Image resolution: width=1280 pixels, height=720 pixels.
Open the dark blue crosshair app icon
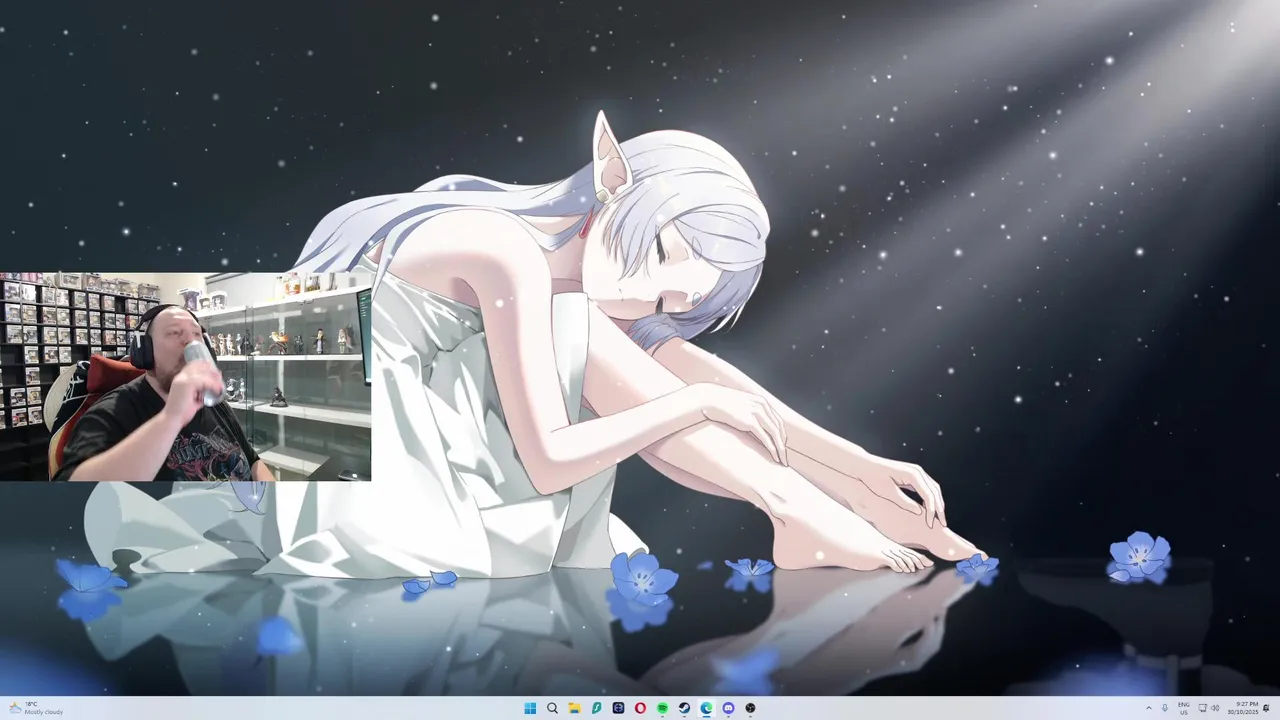pyautogui.click(x=618, y=708)
